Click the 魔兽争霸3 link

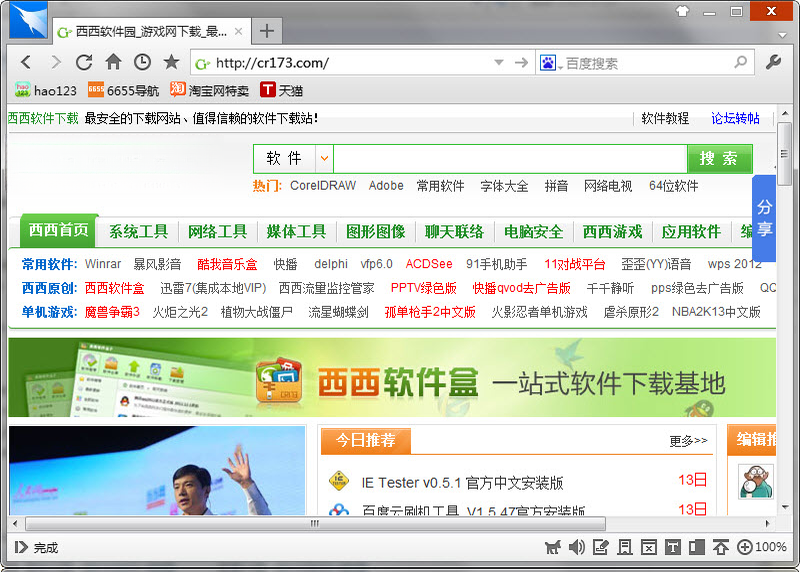[x=112, y=312]
